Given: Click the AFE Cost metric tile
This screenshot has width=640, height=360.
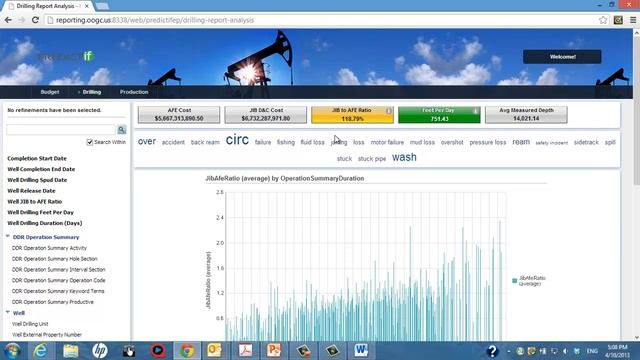Looking at the screenshot, I should click(x=179, y=115).
